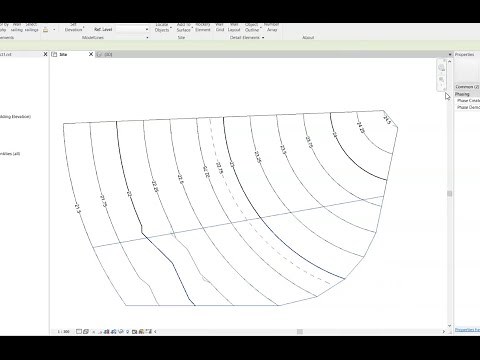Open the dropdown arrow beside the yellow icon
This screenshot has height=360, width=480.
(x=54, y=30)
